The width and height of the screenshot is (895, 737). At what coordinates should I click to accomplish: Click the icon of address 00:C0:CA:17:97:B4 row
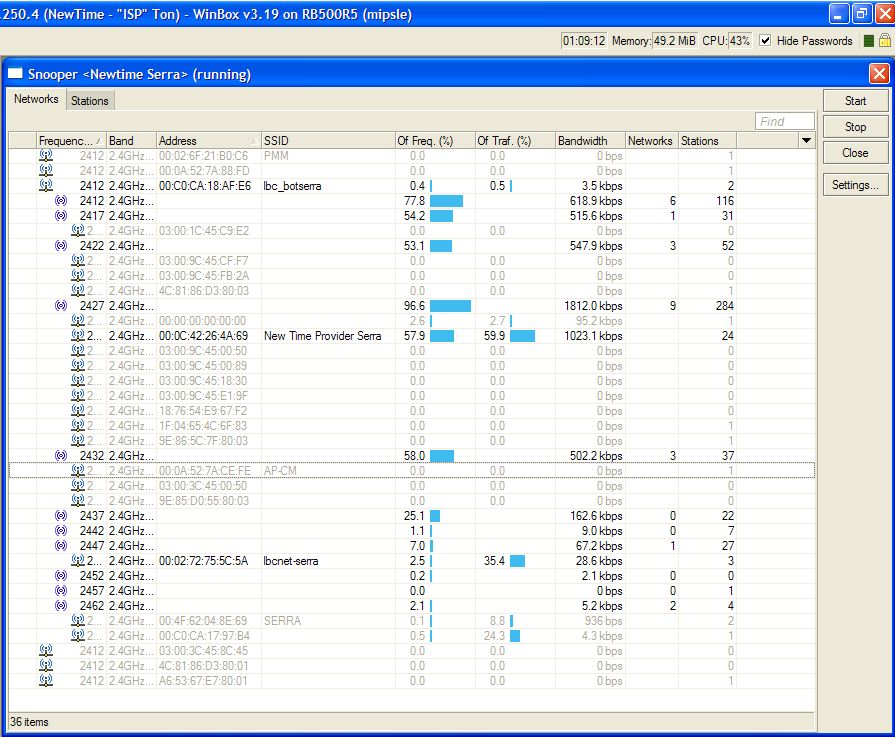[x=78, y=635]
